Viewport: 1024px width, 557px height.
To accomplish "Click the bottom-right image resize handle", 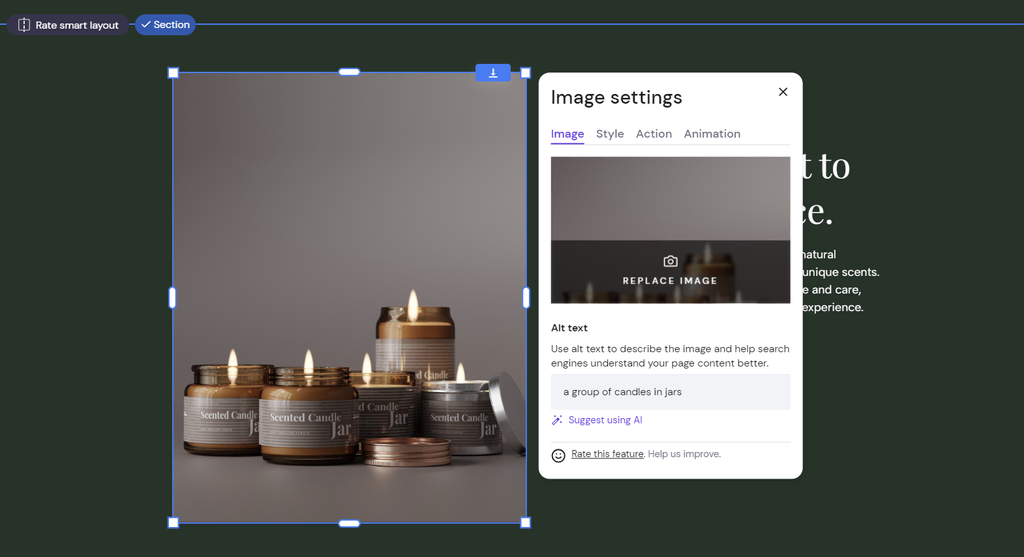I will pyautogui.click(x=526, y=522).
